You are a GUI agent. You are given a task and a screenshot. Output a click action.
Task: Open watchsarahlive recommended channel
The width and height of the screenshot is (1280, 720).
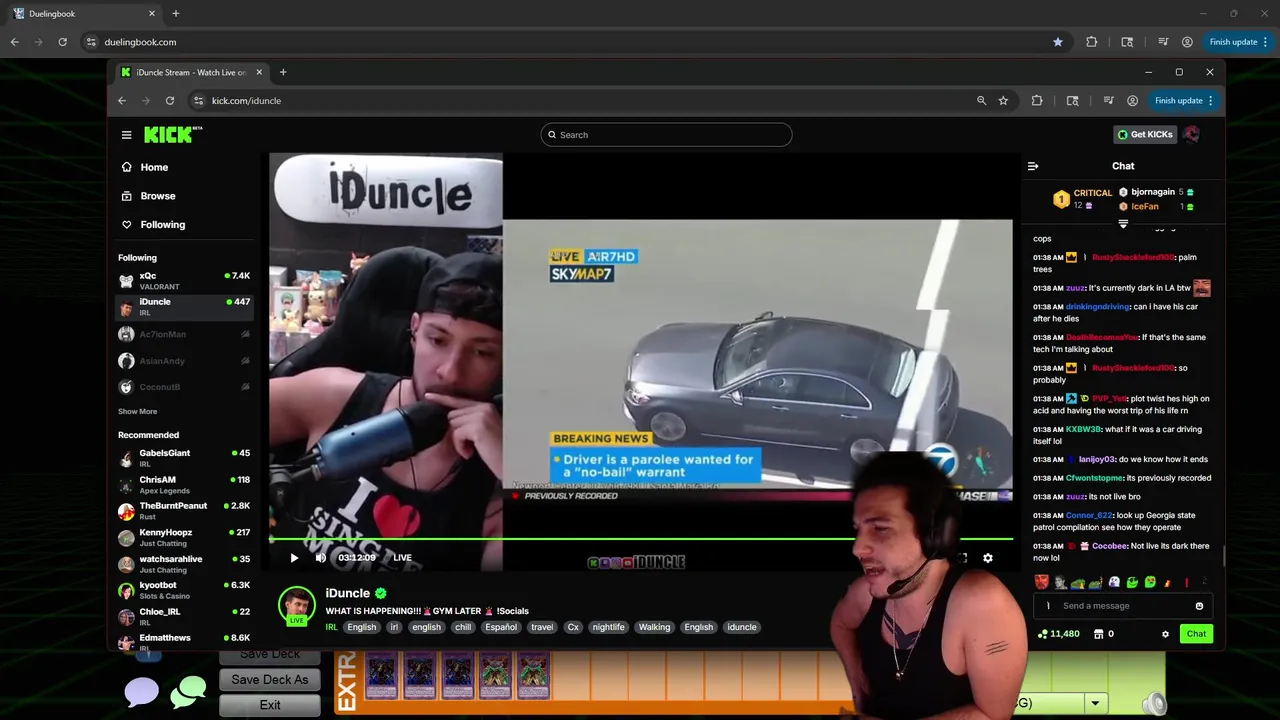coord(184,564)
